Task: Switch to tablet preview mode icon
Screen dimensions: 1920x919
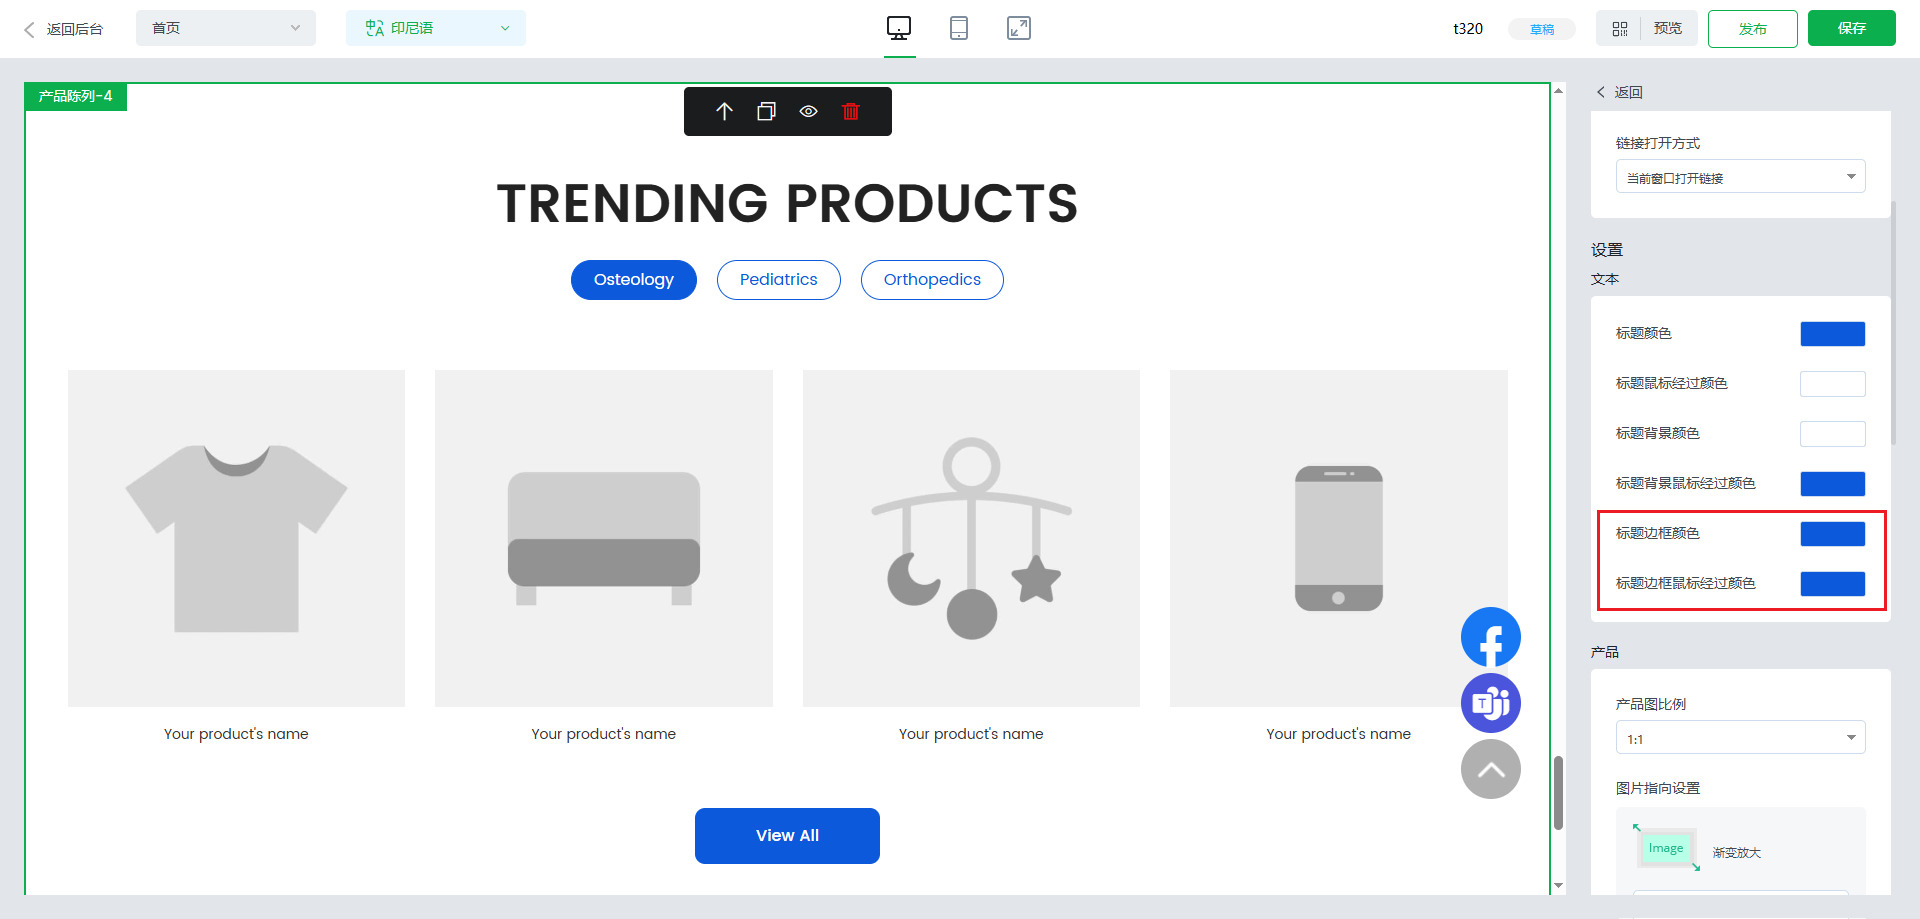Action: [958, 29]
